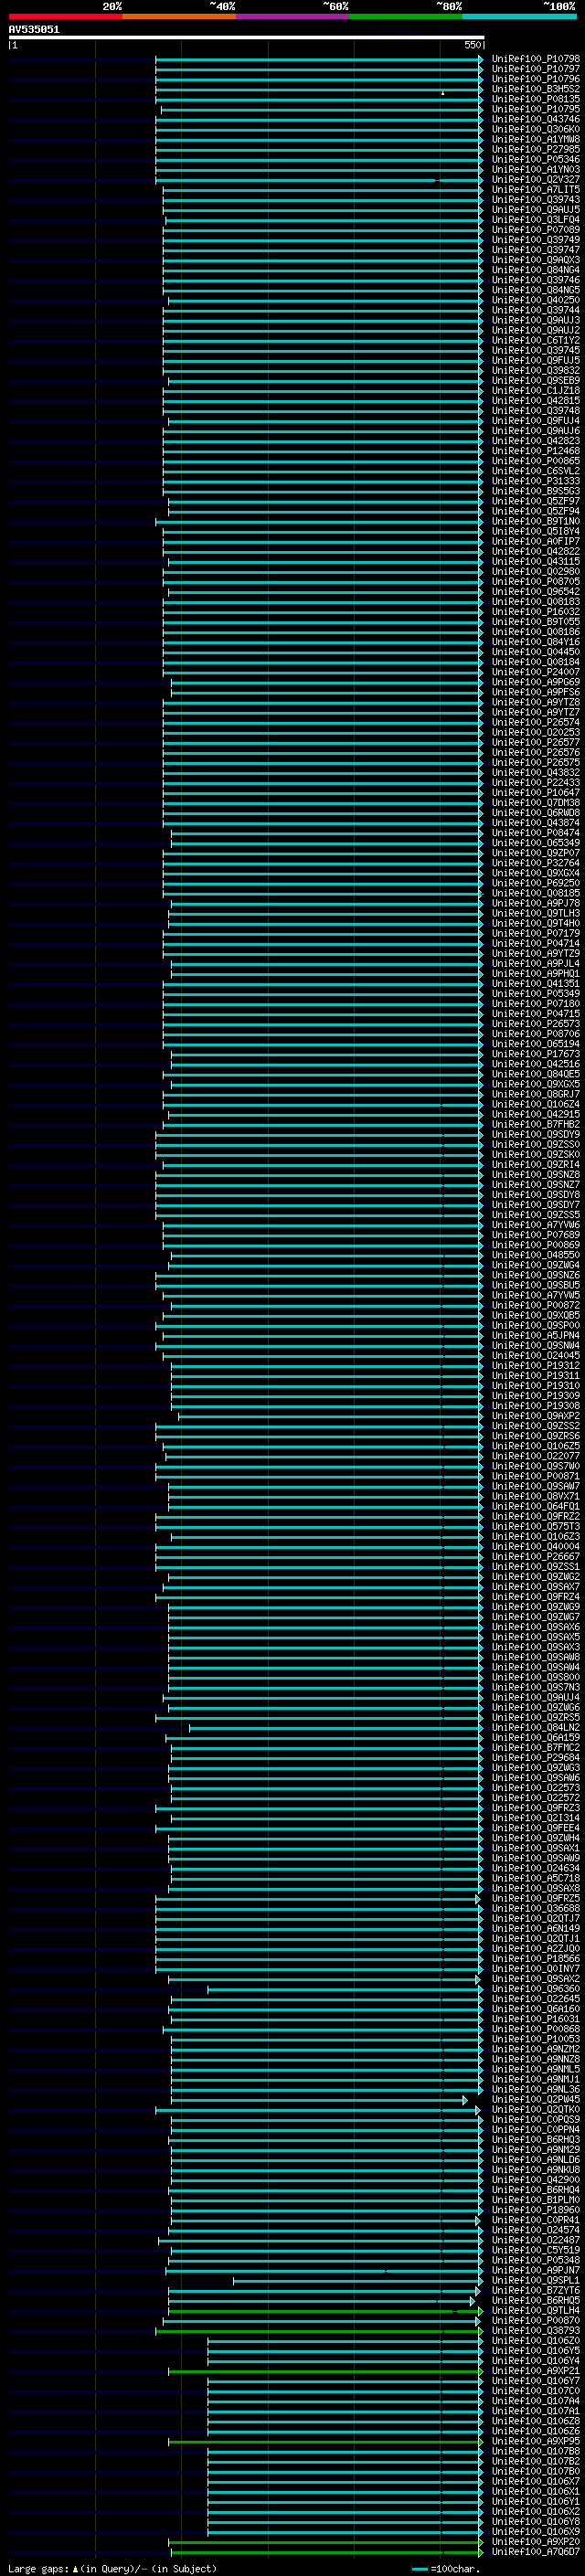Select the UniRef100_P32764 label
The height and width of the screenshot is (2576, 585).
click(535, 863)
